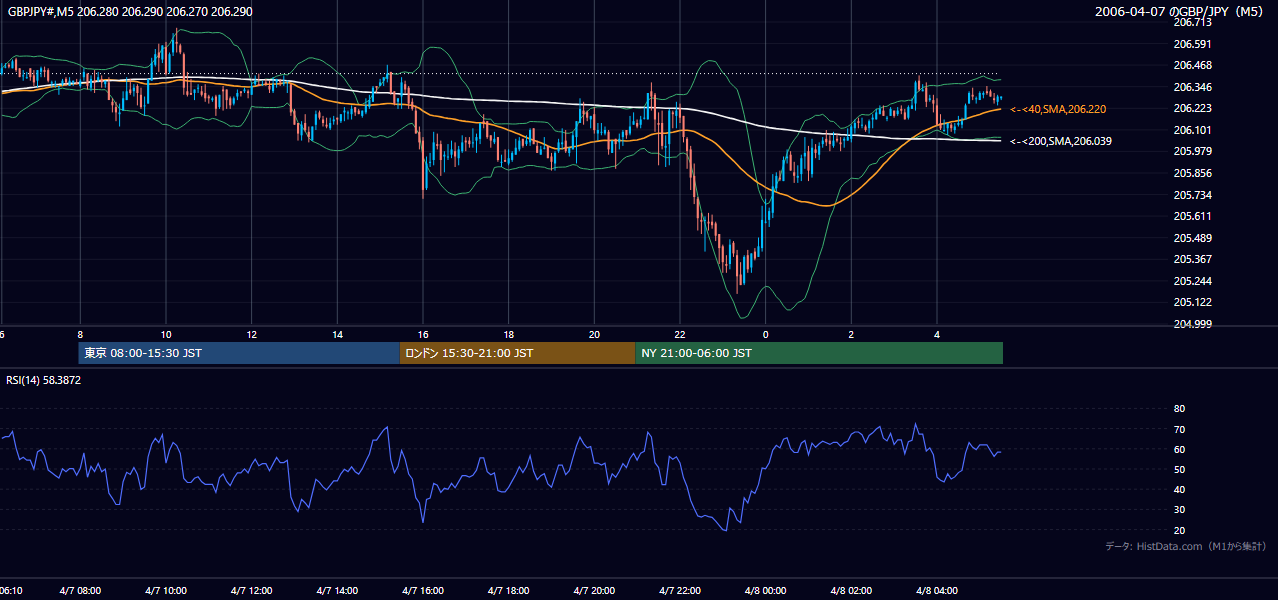Click the HistData.com data source credit

click(1186, 546)
